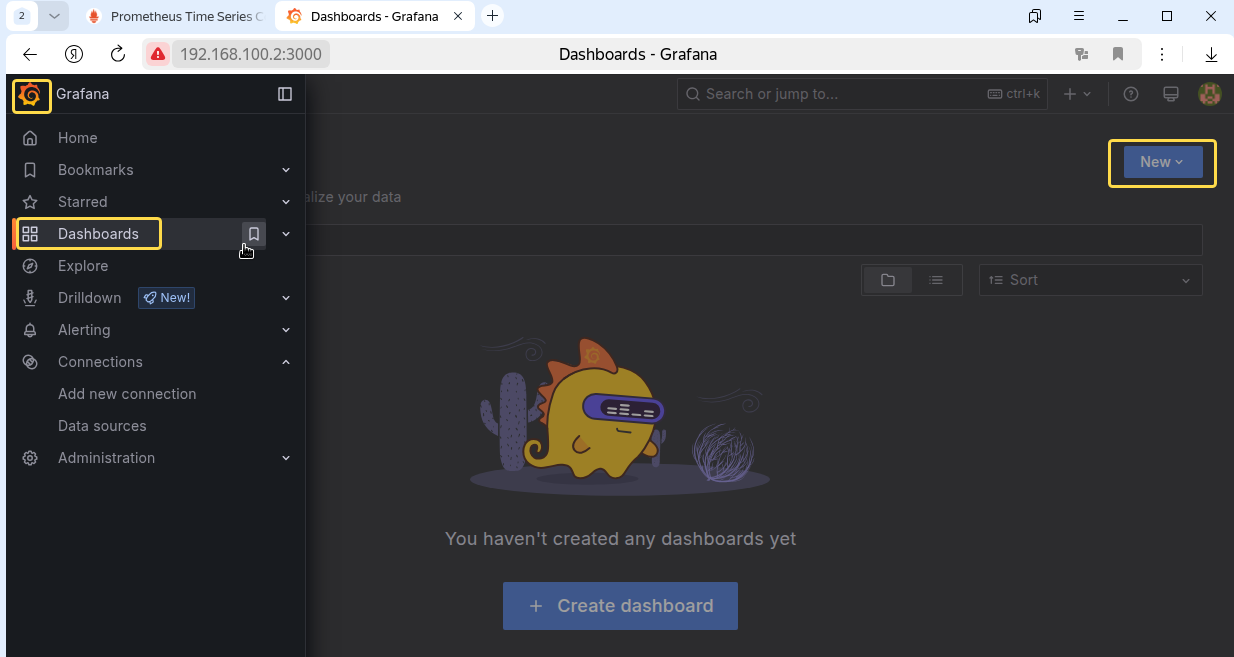The height and width of the screenshot is (657, 1234).
Task: Expand the browser tab group dropdown arrow
Action: click(x=54, y=16)
